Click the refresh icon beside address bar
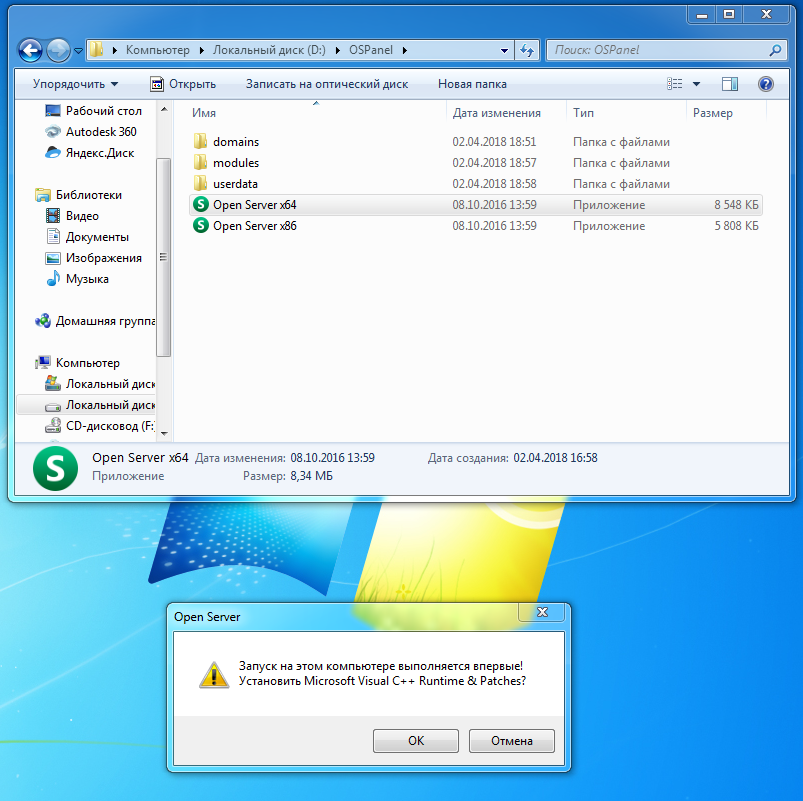The height and width of the screenshot is (801, 803). point(528,50)
